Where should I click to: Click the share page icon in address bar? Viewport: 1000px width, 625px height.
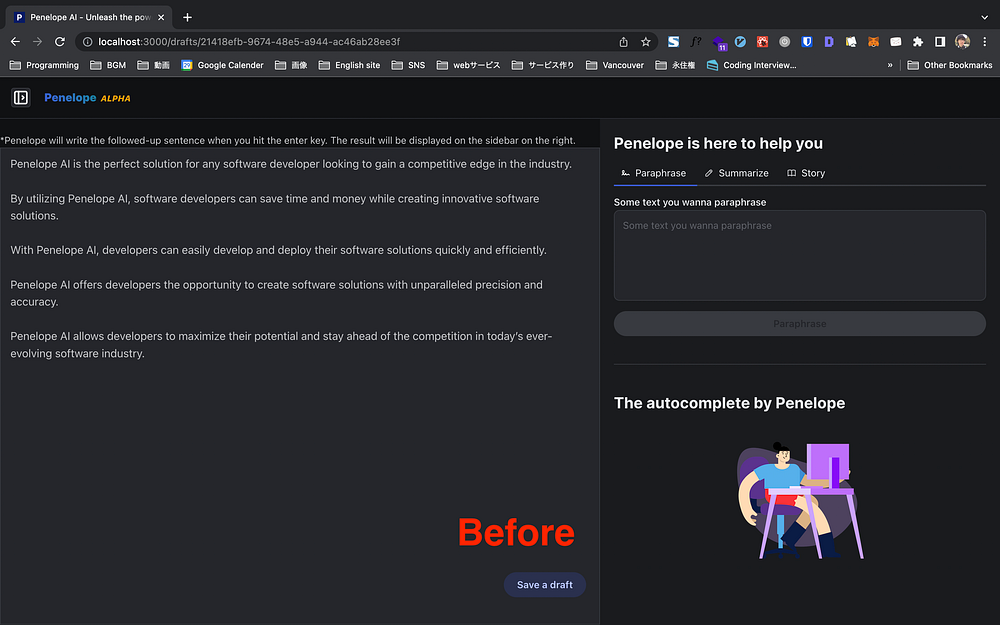coord(624,41)
